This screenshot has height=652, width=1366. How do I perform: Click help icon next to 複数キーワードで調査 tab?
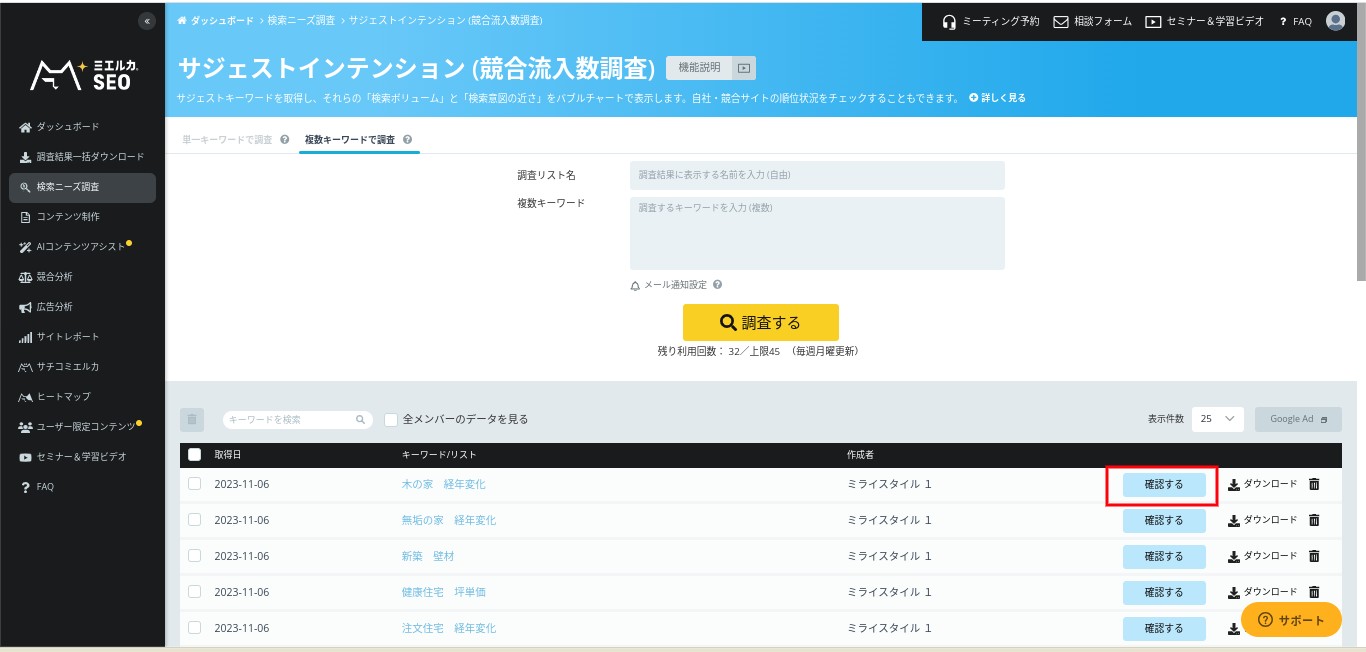coord(407,140)
